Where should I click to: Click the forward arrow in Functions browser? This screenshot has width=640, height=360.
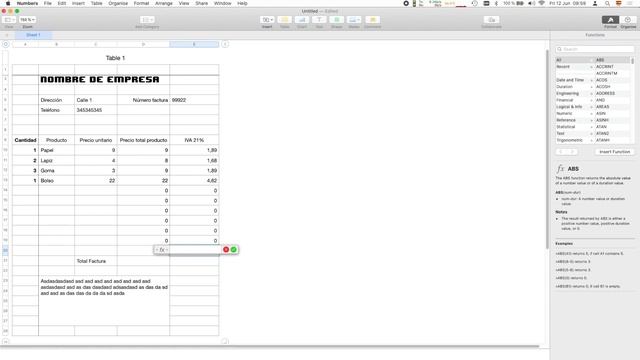[x=572, y=152]
